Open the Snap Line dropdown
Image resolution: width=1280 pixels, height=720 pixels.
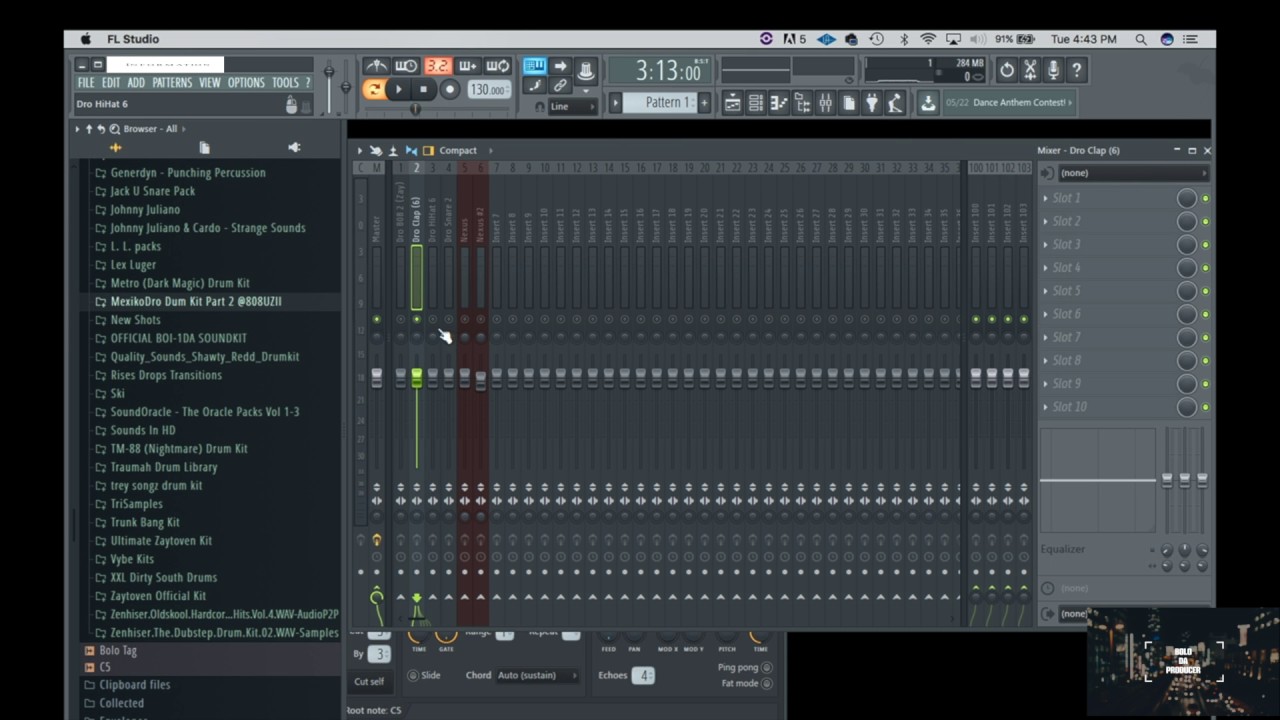pyautogui.click(x=572, y=107)
